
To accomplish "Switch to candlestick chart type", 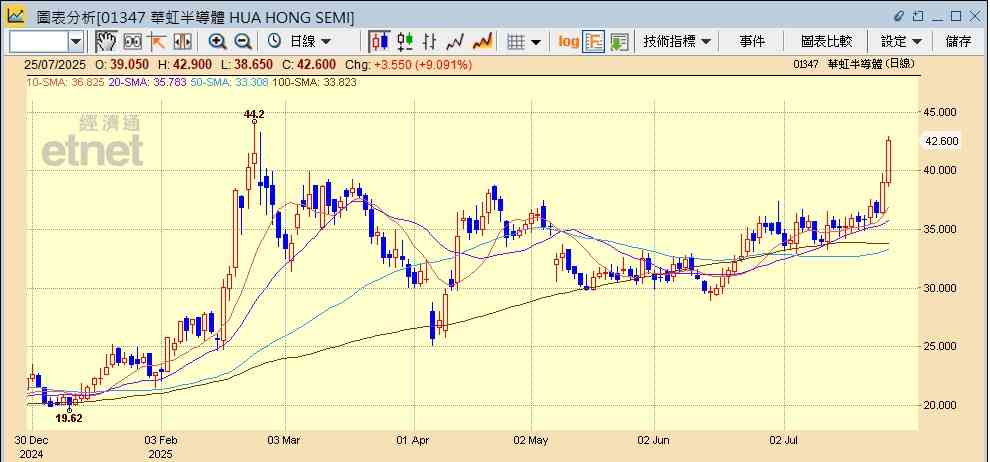I will (379, 42).
